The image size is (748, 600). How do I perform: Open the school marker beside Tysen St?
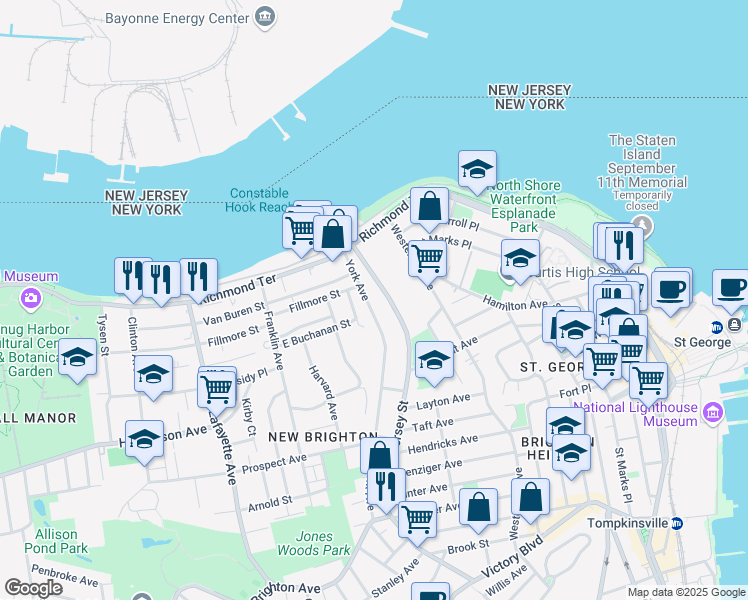(77, 359)
